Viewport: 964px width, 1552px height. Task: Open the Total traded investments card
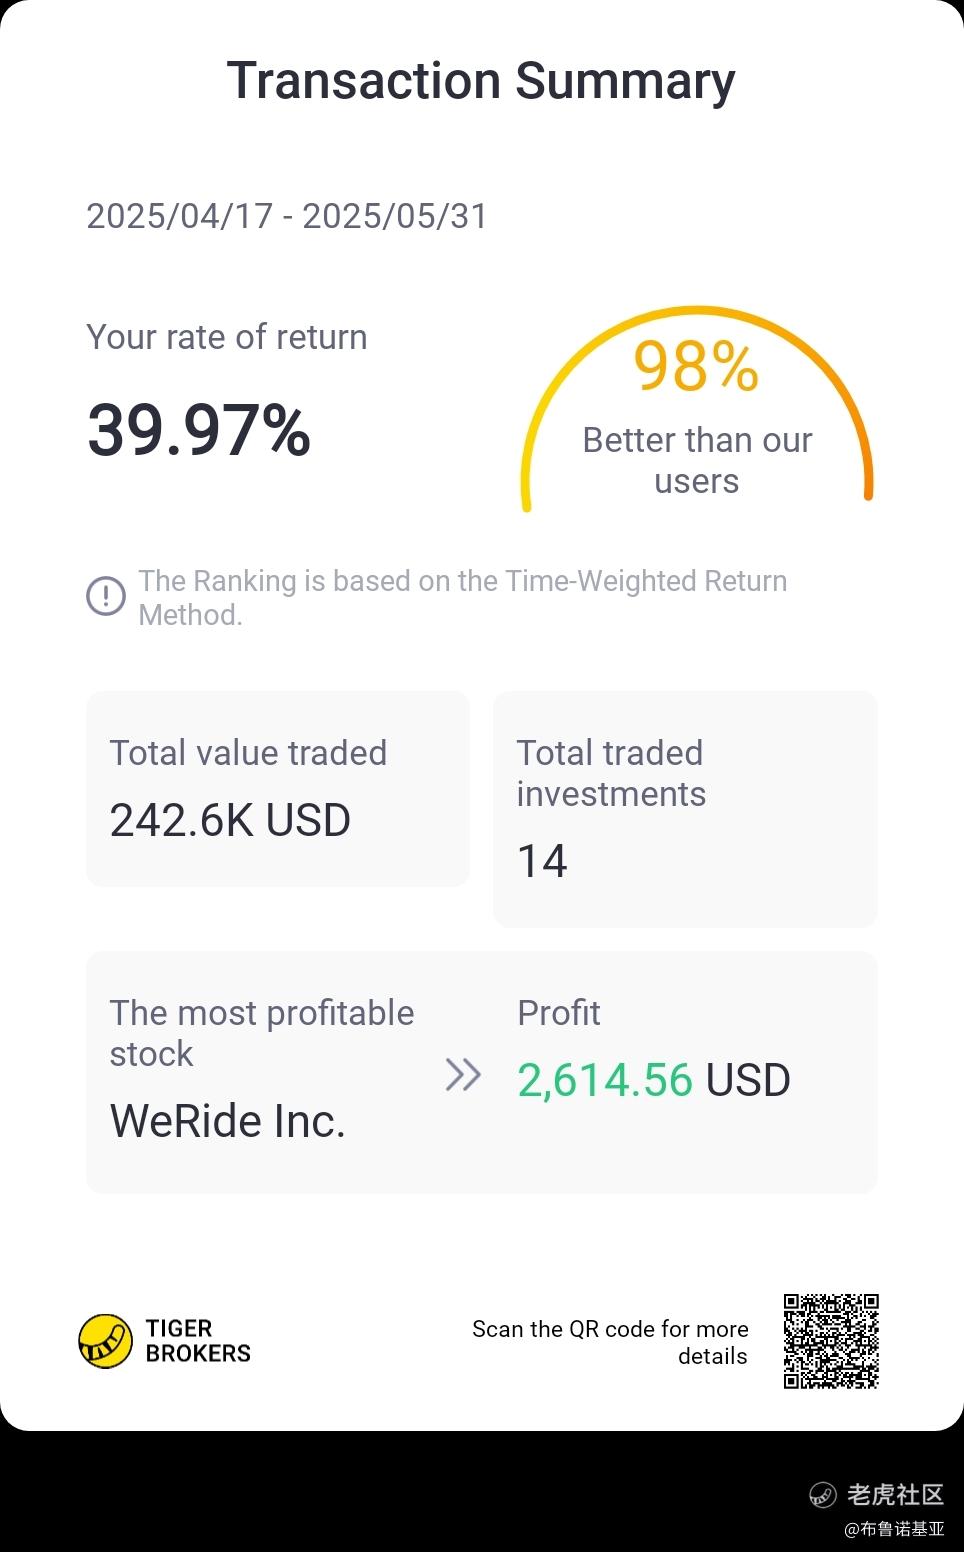(685, 809)
